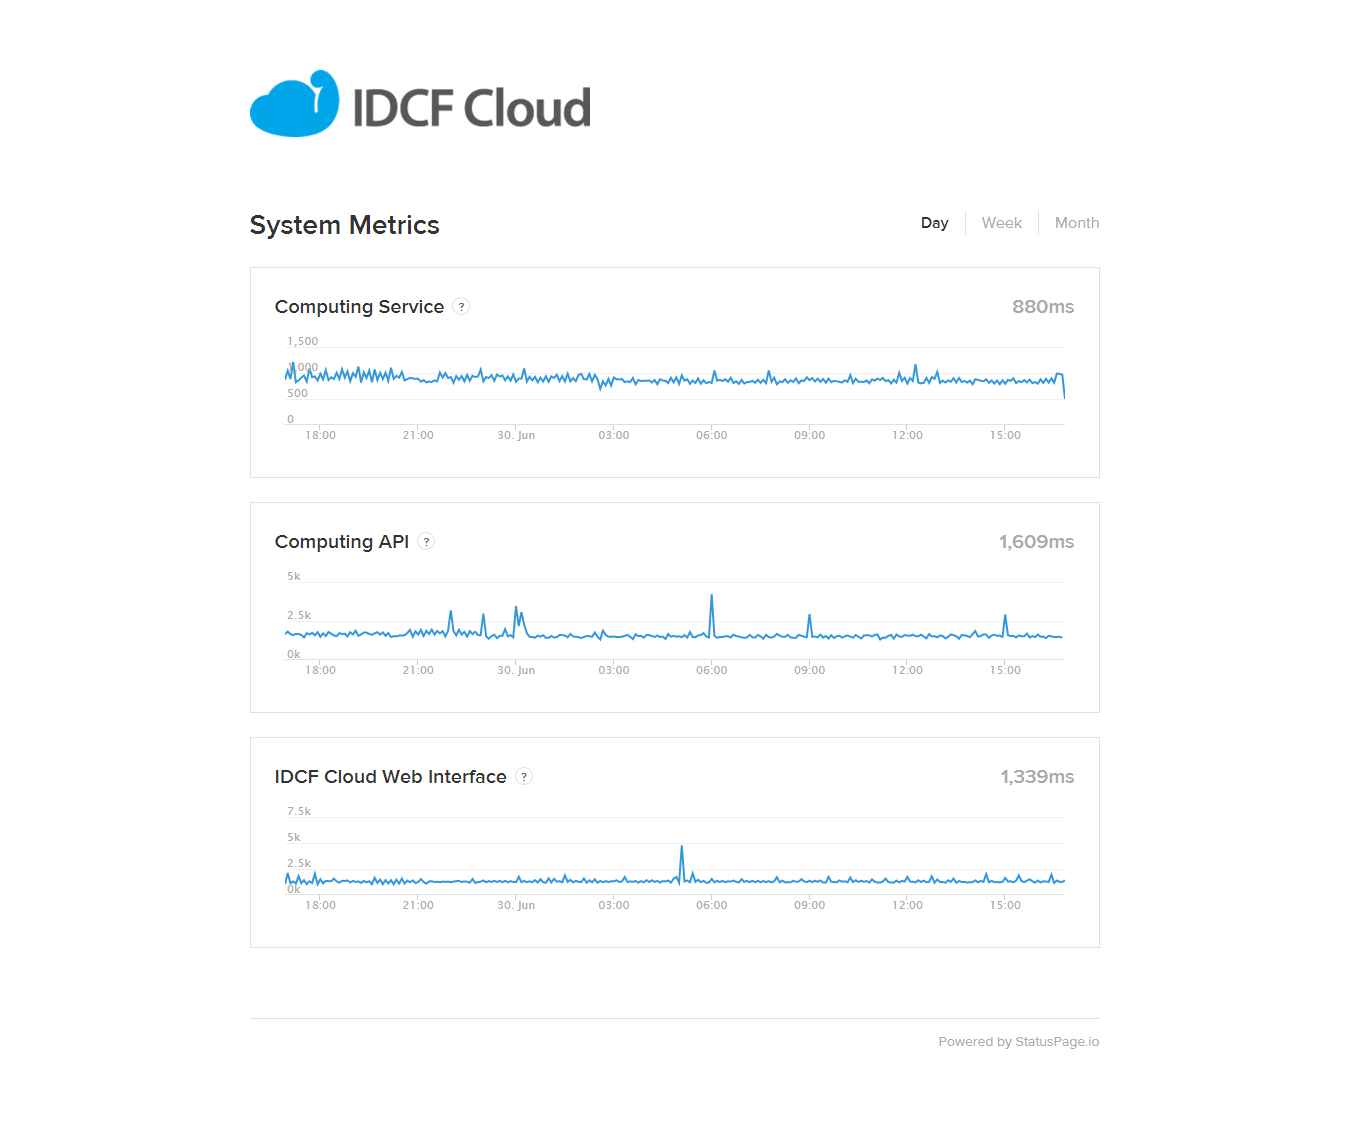Click the 880ms Computing Service value
Screen dimensions: 1349x1122
(1042, 307)
